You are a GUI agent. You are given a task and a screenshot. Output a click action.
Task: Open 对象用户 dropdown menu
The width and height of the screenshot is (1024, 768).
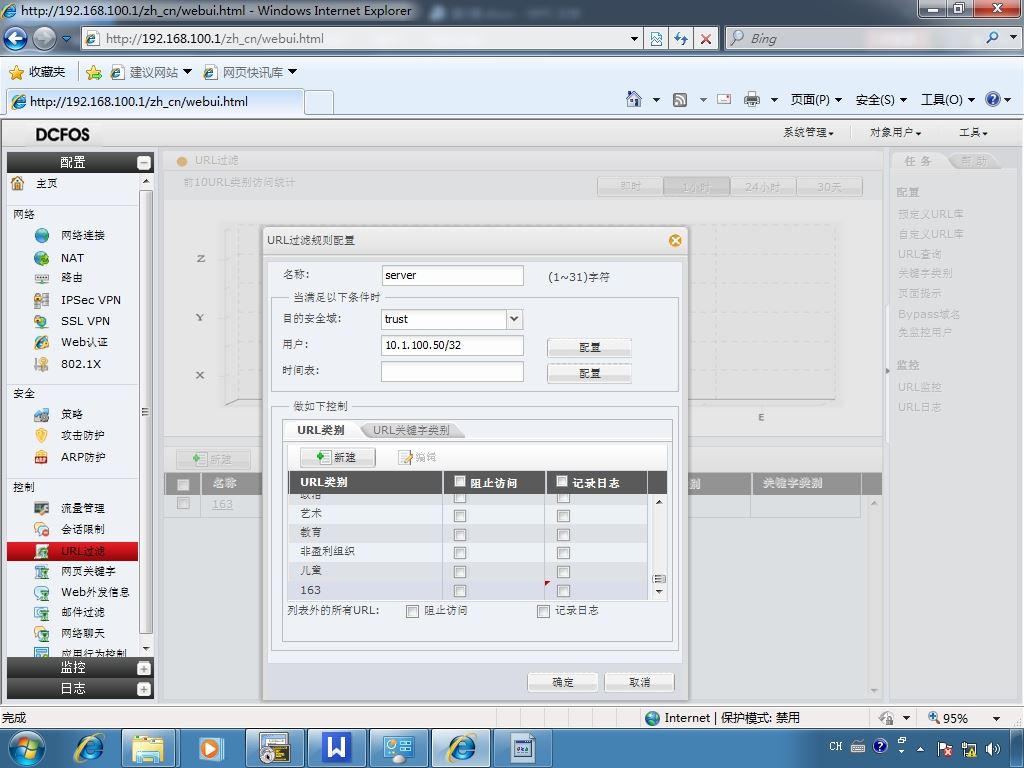[x=895, y=133]
